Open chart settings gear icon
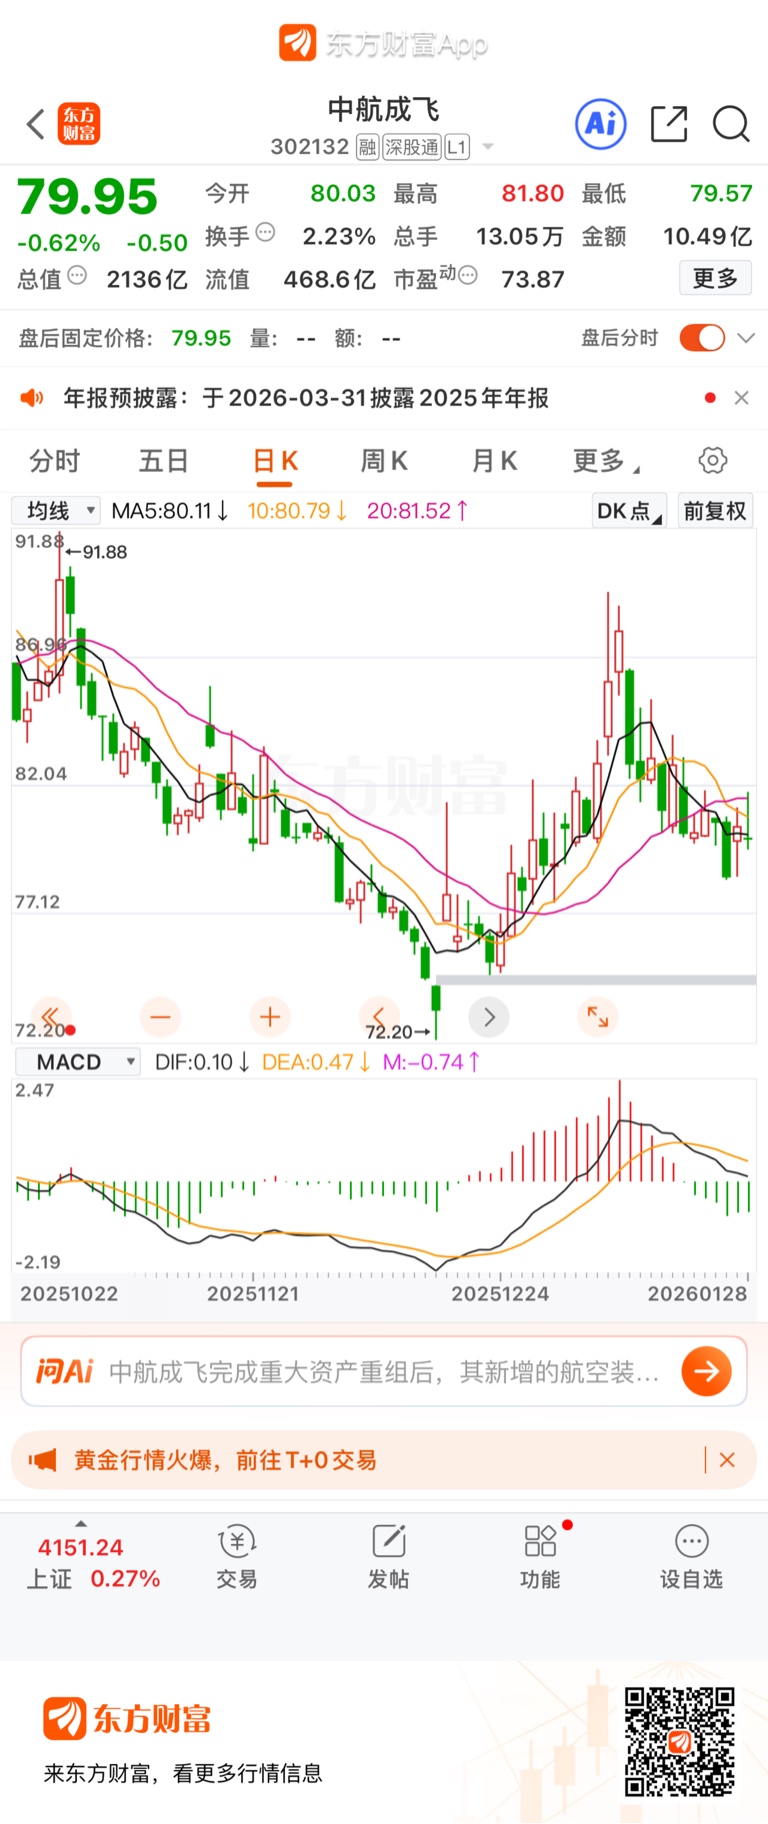This screenshot has height=1824, width=768. pyautogui.click(x=713, y=461)
